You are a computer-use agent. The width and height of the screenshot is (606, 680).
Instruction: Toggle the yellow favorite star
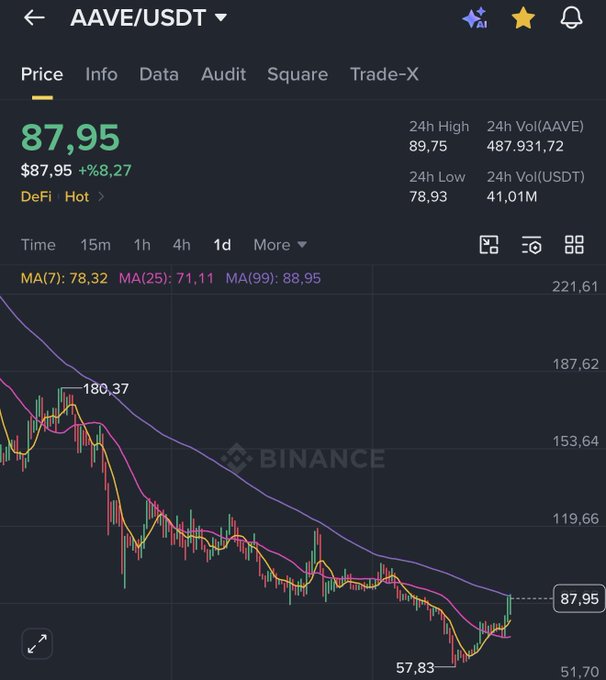523,18
